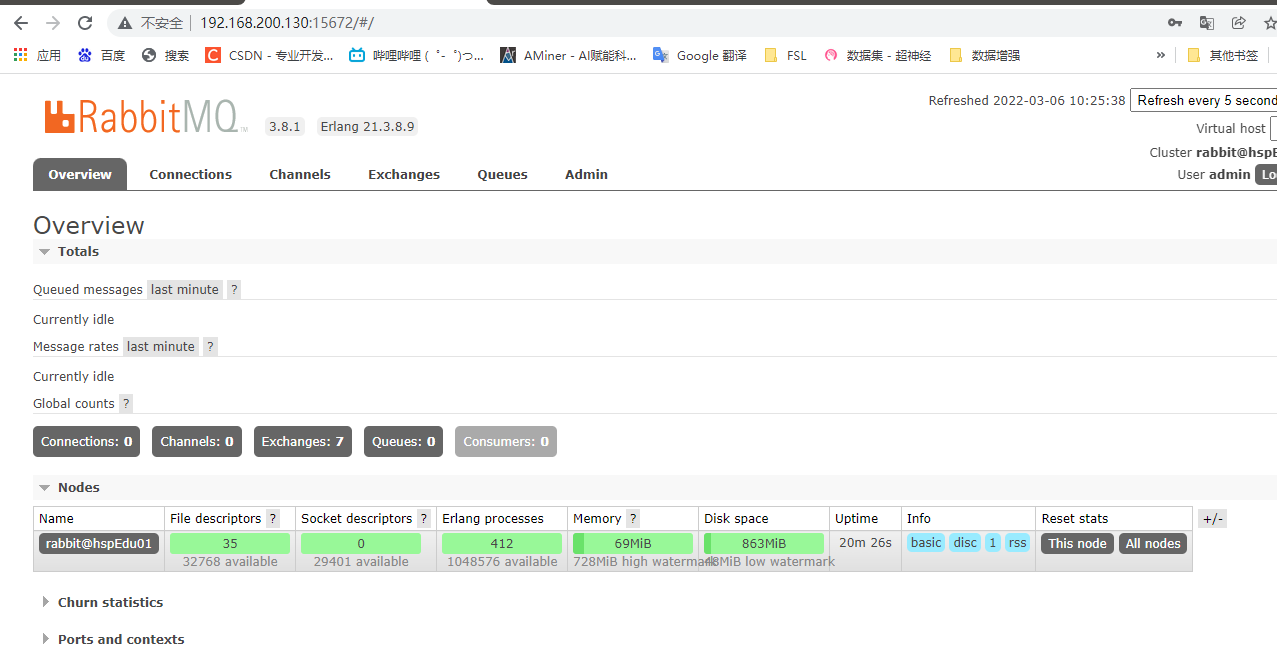Go back to the previous browser page
This screenshot has height=667, width=1277.
click(21, 23)
